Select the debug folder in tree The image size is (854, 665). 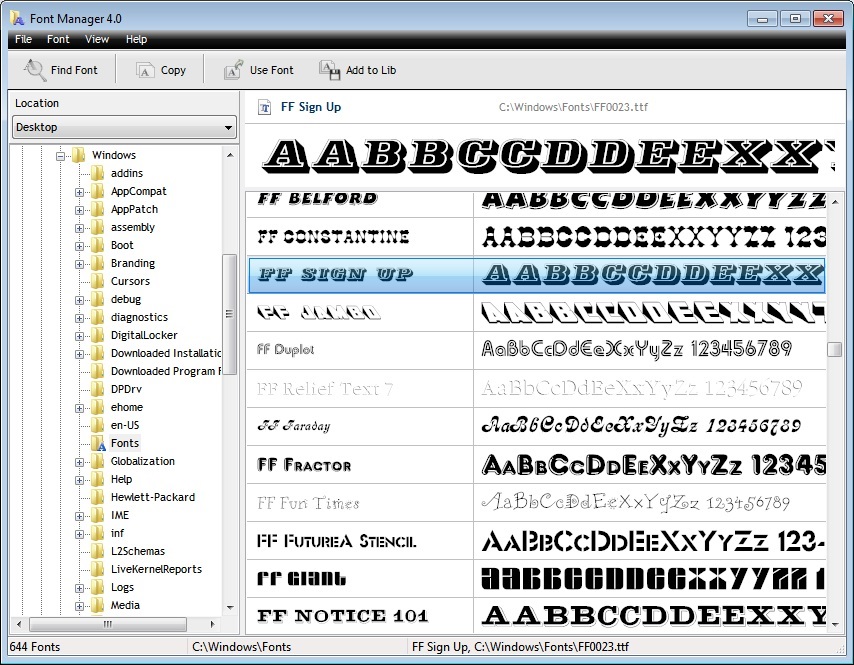pos(126,299)
